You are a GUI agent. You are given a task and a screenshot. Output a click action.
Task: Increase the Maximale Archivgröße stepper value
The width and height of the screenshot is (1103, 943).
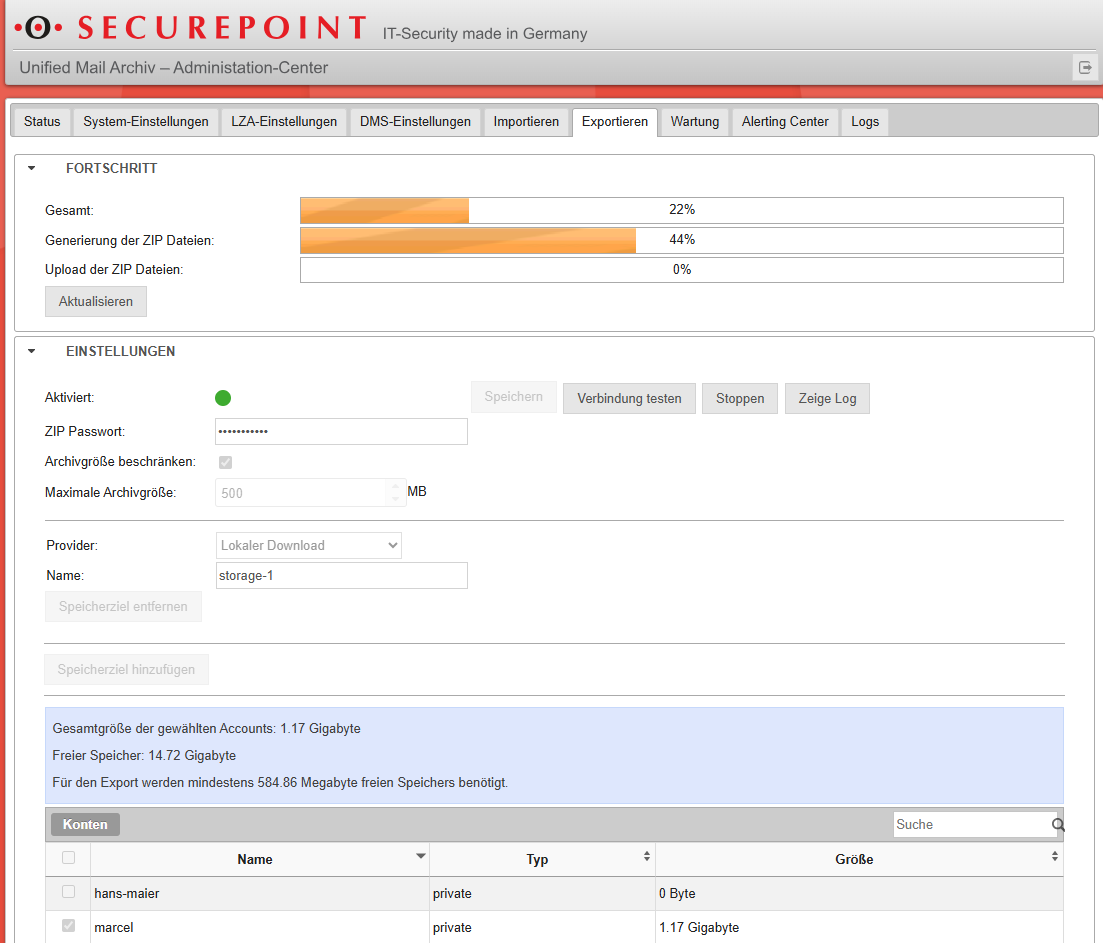(x=395, y=486)
